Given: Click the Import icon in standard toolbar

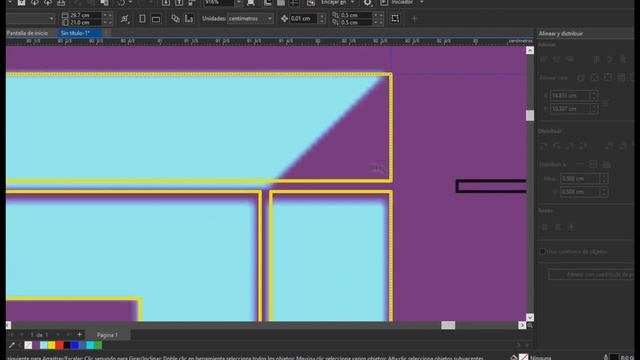Looking at the screenshot, I should point(166,2).
